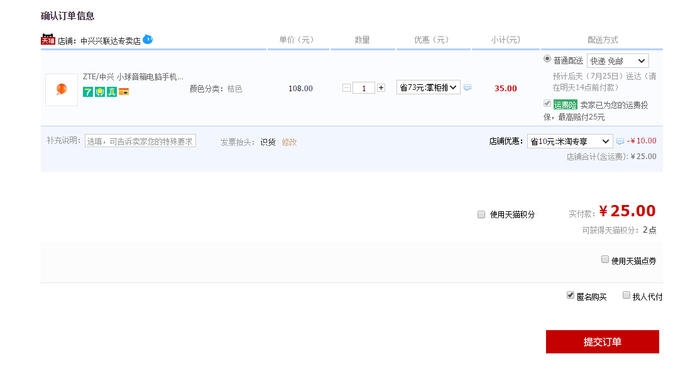This screenshot has height=371, width=700.
Task: Open the orange speaker product thumbnail
Action: (61, 89)
